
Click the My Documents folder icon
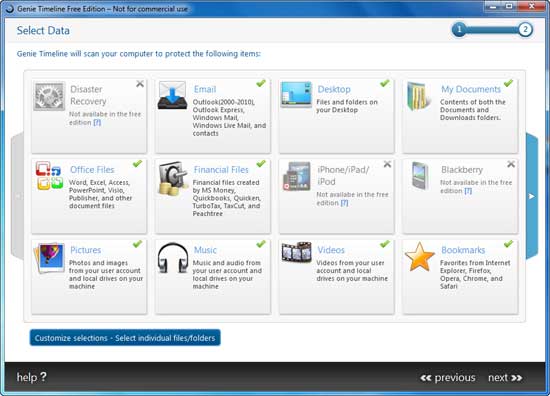pos(419,96)
